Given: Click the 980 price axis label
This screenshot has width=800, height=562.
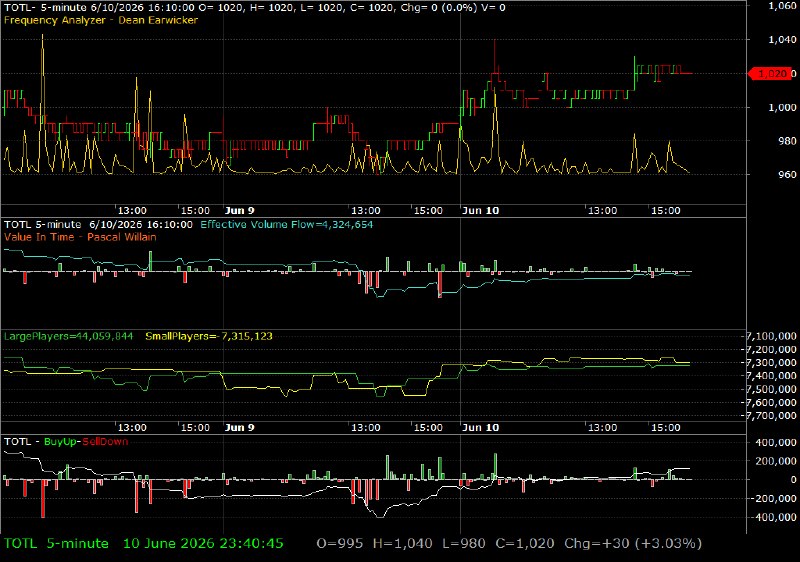Looking at the screenshot, I should click(x=787, y=141).
